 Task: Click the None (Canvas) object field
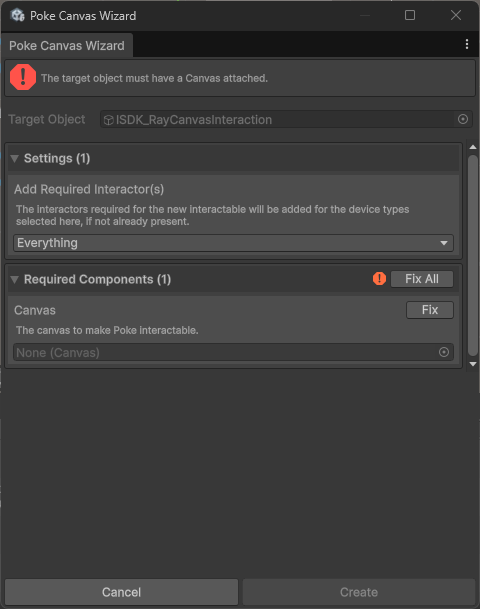(233, 352)
